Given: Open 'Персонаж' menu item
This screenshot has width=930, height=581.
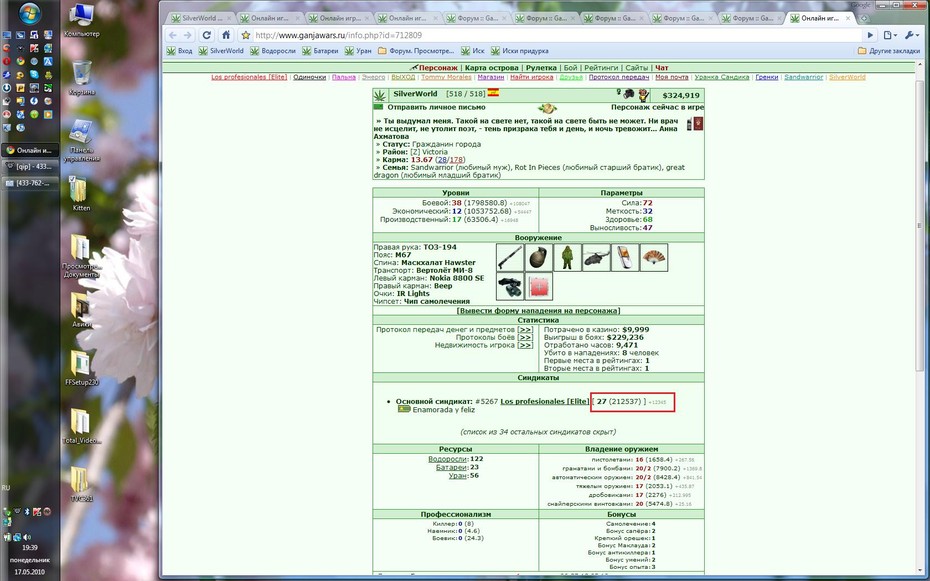Looking at the screenshot, I should pos(438,68).
